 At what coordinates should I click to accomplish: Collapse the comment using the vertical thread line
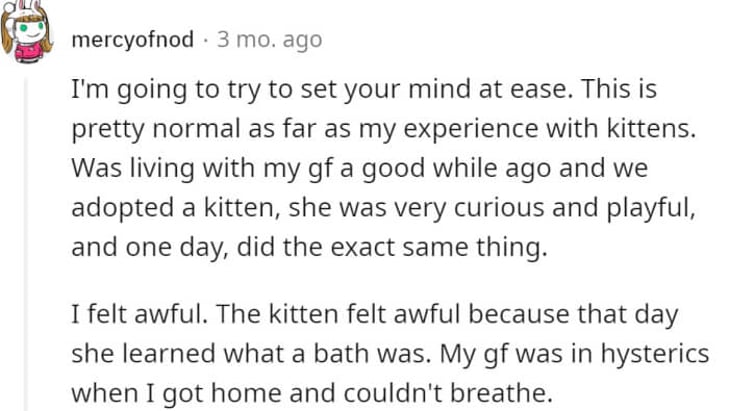point(27,244)
